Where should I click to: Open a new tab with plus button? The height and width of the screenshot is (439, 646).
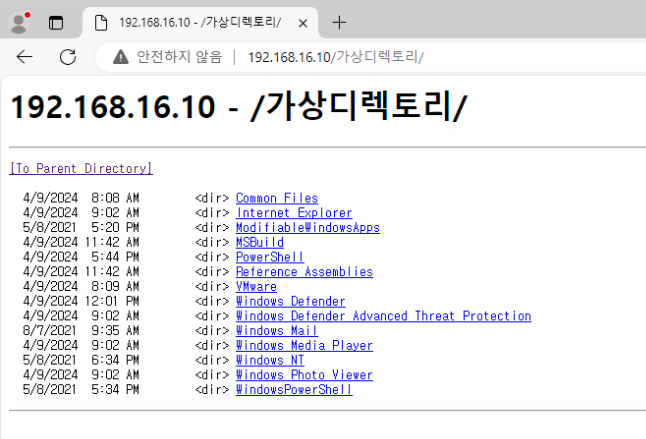339,23
